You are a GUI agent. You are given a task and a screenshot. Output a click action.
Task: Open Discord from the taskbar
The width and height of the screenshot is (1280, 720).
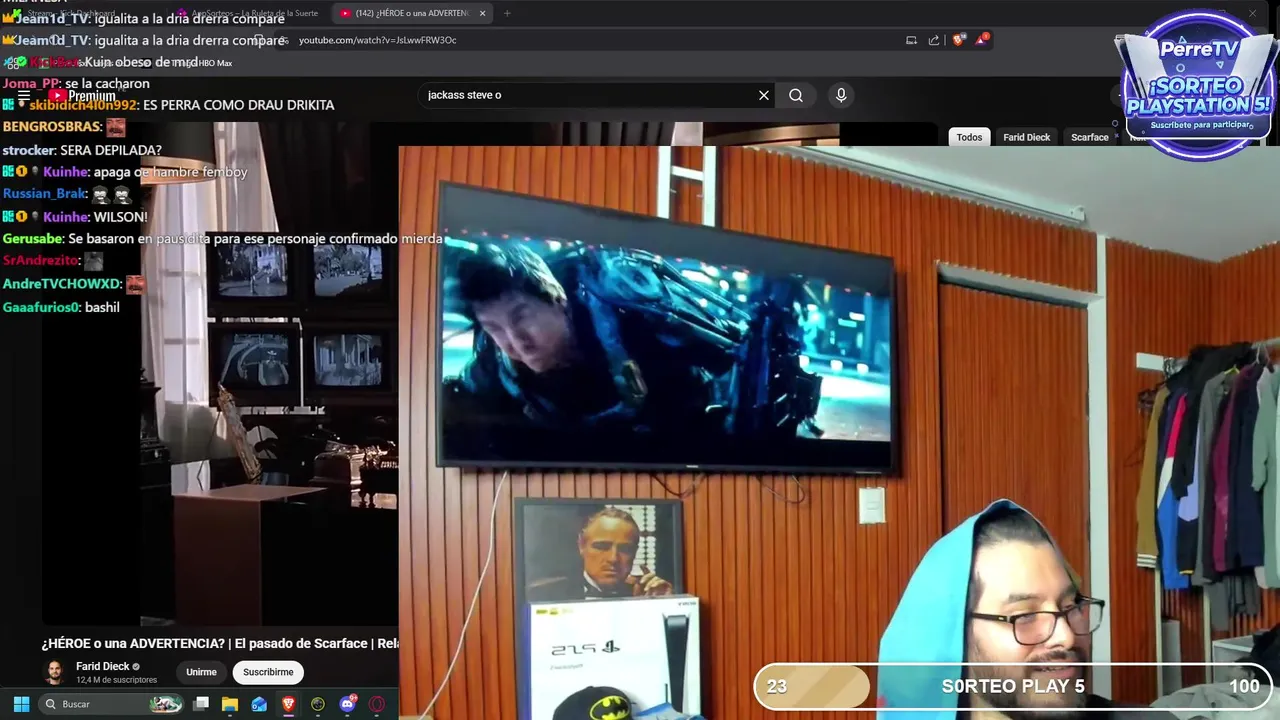tap(348, 704)
